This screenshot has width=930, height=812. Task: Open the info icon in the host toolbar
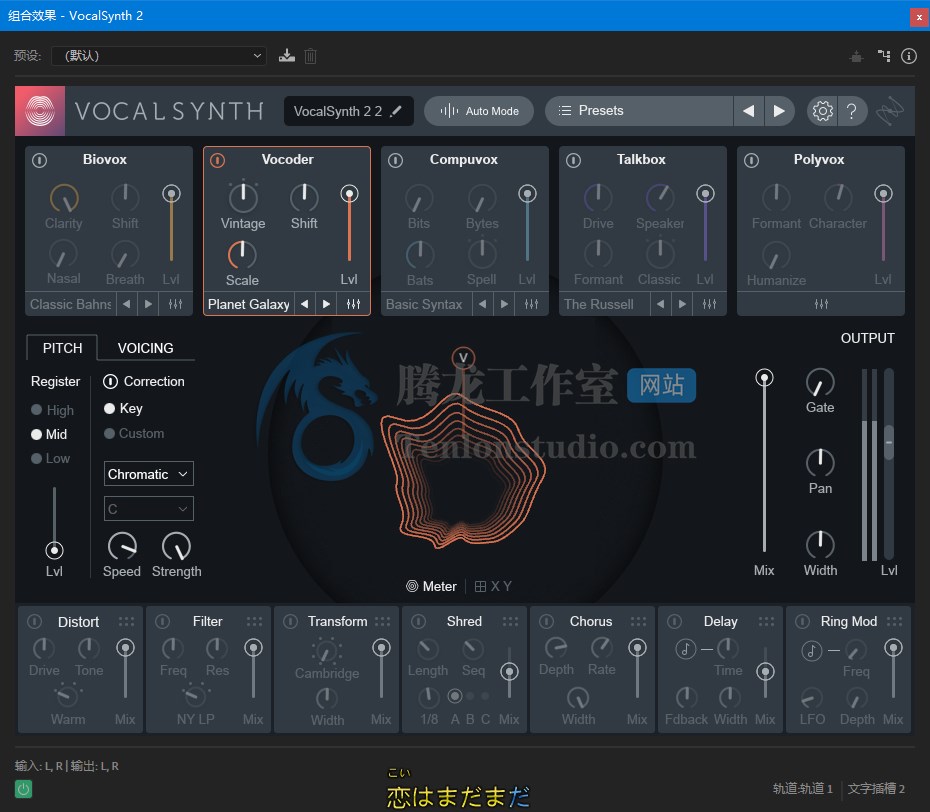point(909,56)
